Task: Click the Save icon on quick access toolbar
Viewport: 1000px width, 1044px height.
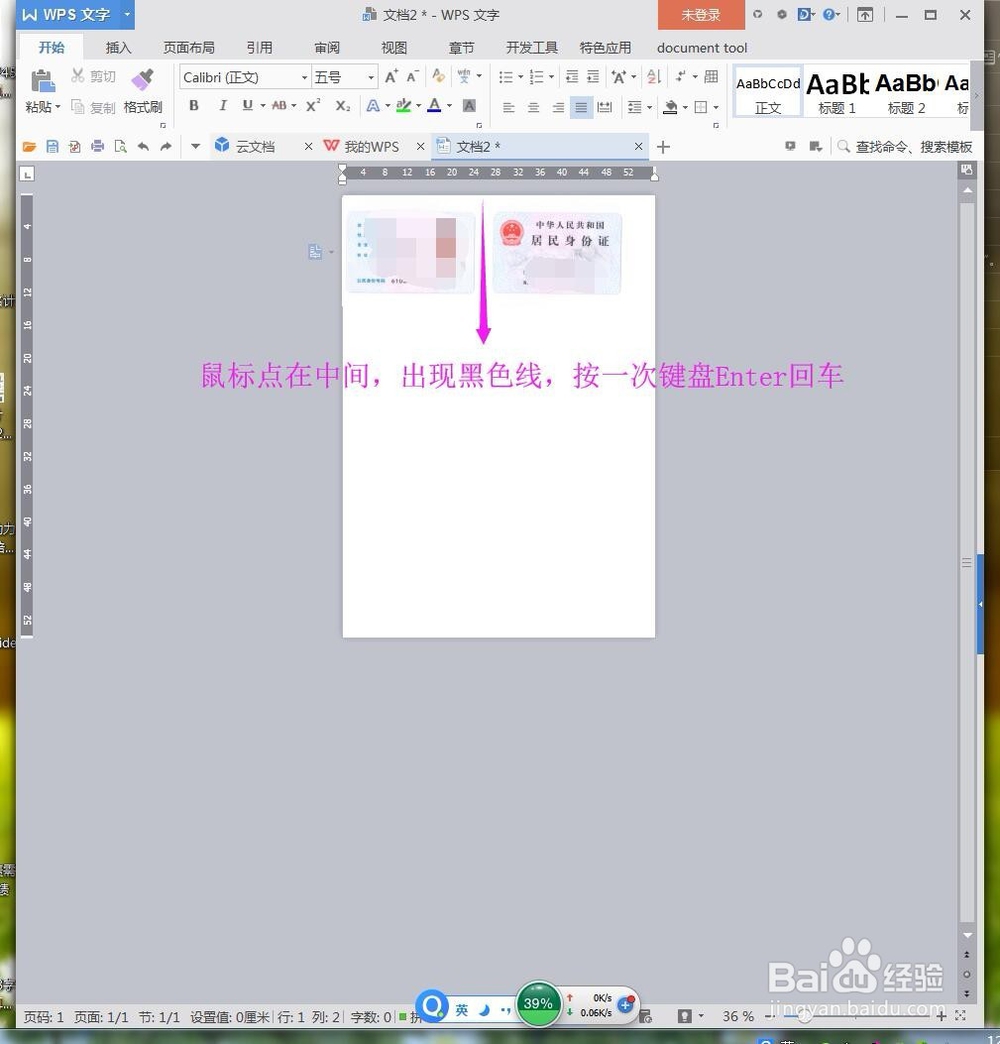Action: (x=52, y=146)
